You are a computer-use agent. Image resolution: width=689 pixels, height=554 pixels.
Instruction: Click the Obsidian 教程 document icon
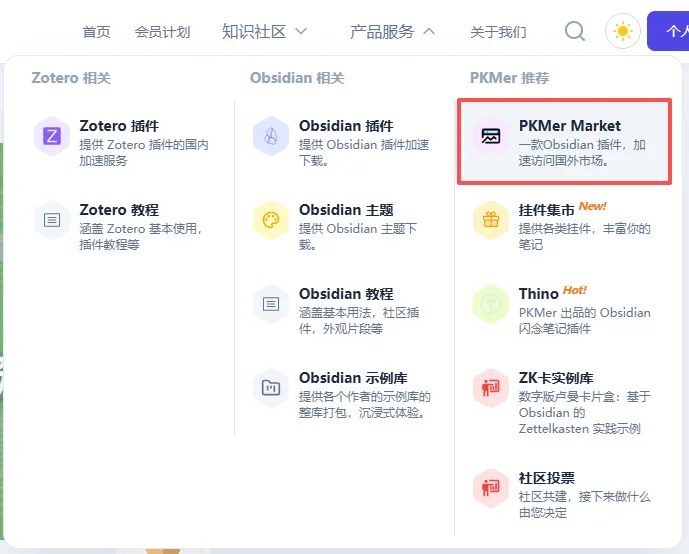click(x=271, y=304)
